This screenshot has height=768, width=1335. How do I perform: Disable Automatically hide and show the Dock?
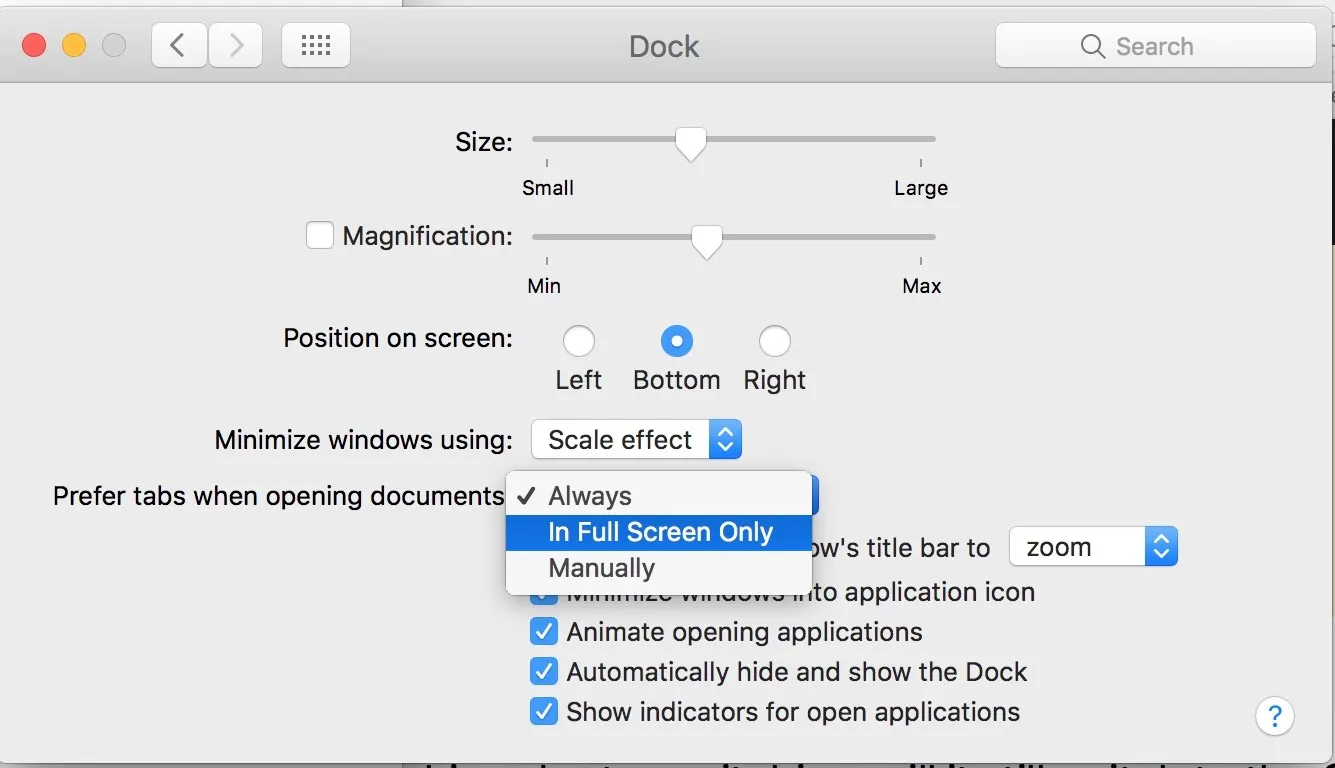click(544, 672)
